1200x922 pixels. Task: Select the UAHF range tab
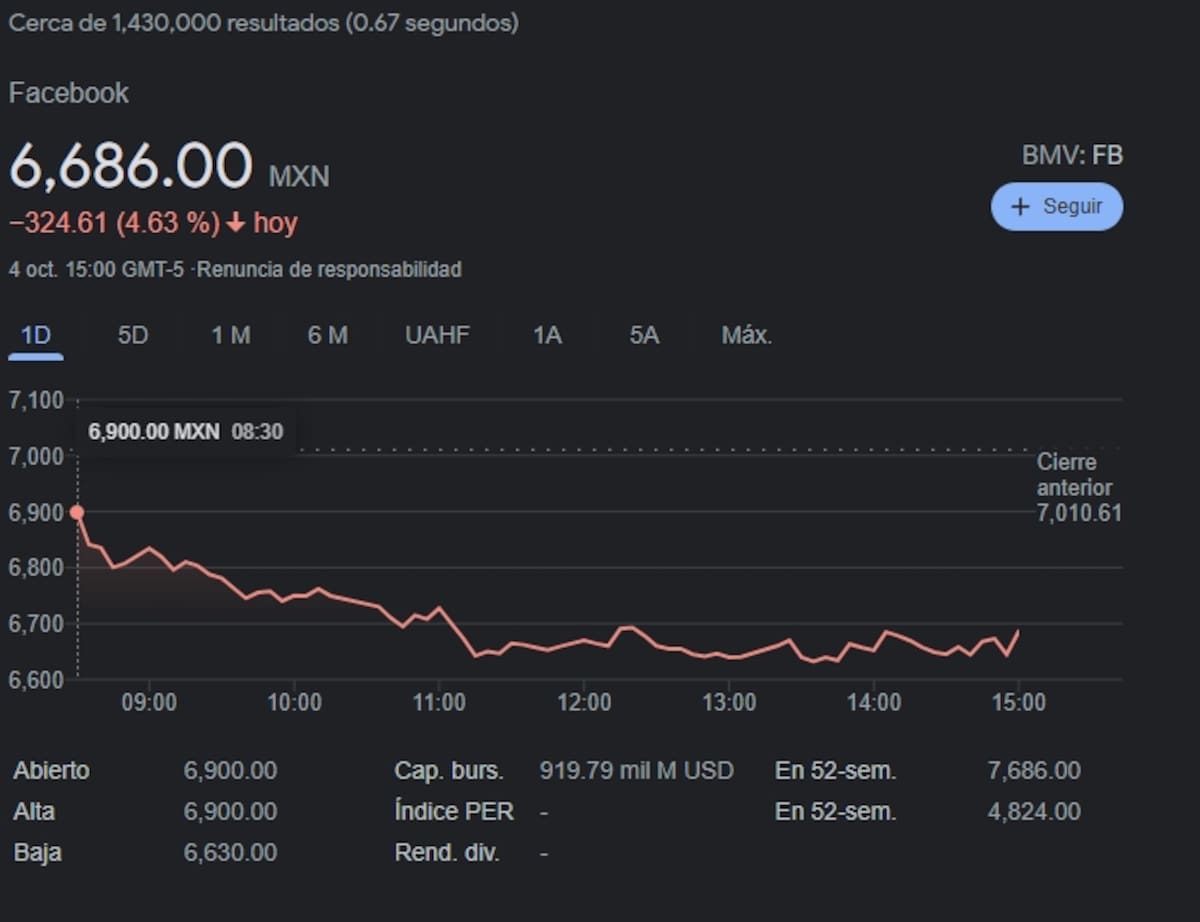click(437, 336)
